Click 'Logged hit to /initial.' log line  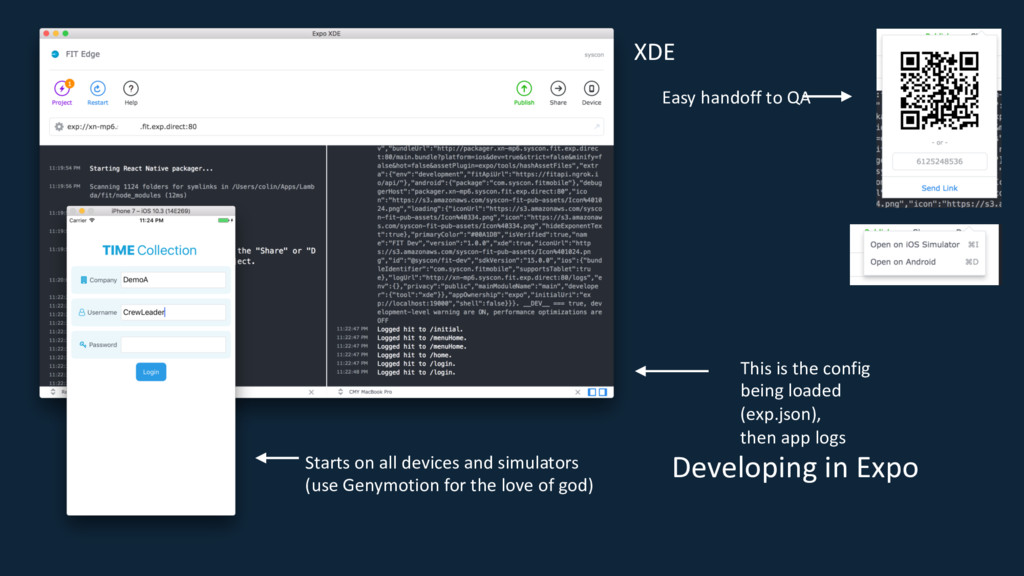420,329
